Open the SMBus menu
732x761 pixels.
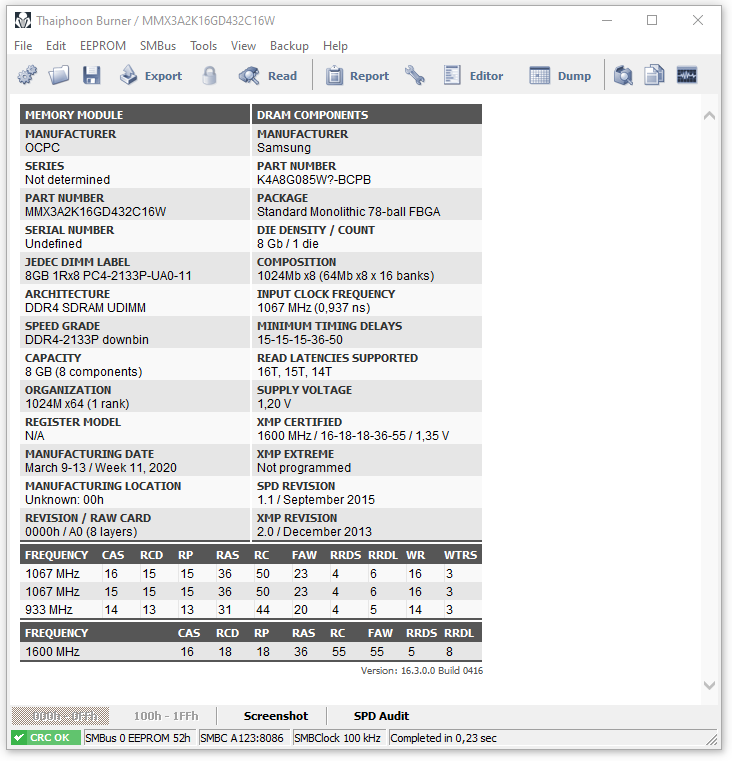(158, 46)
